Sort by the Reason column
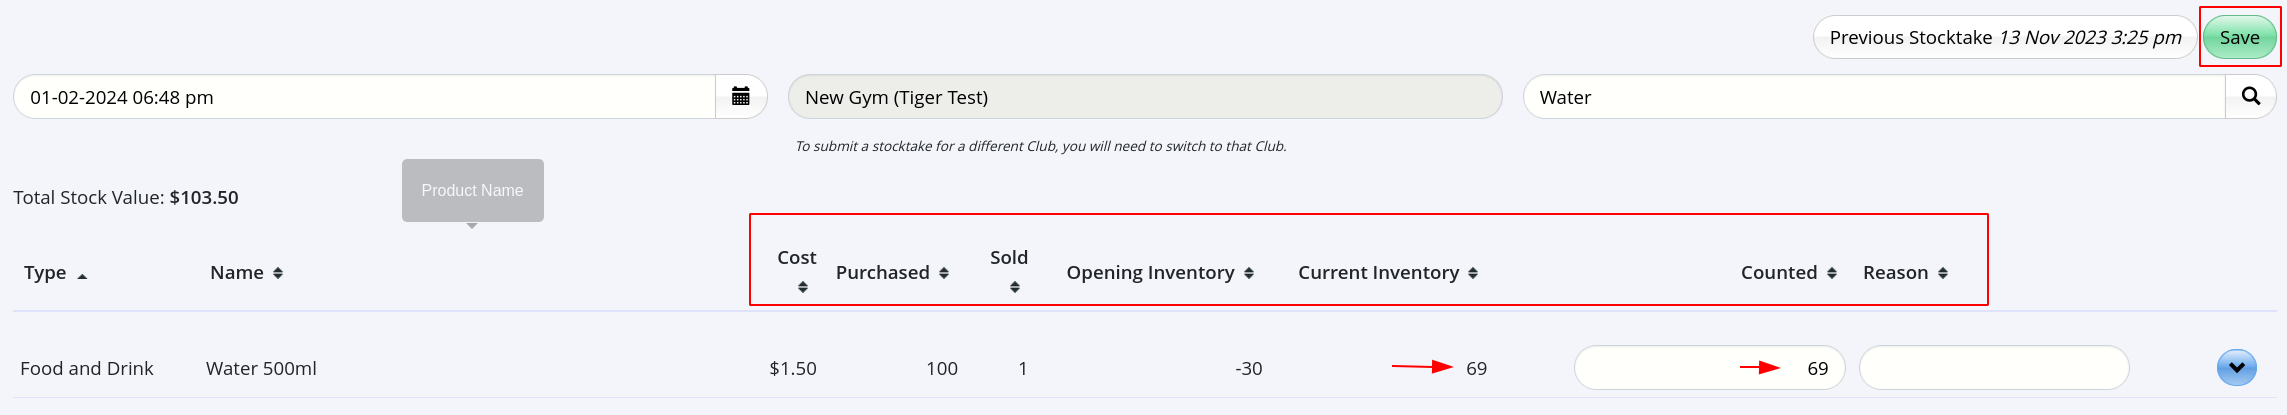 (1905, 273)
